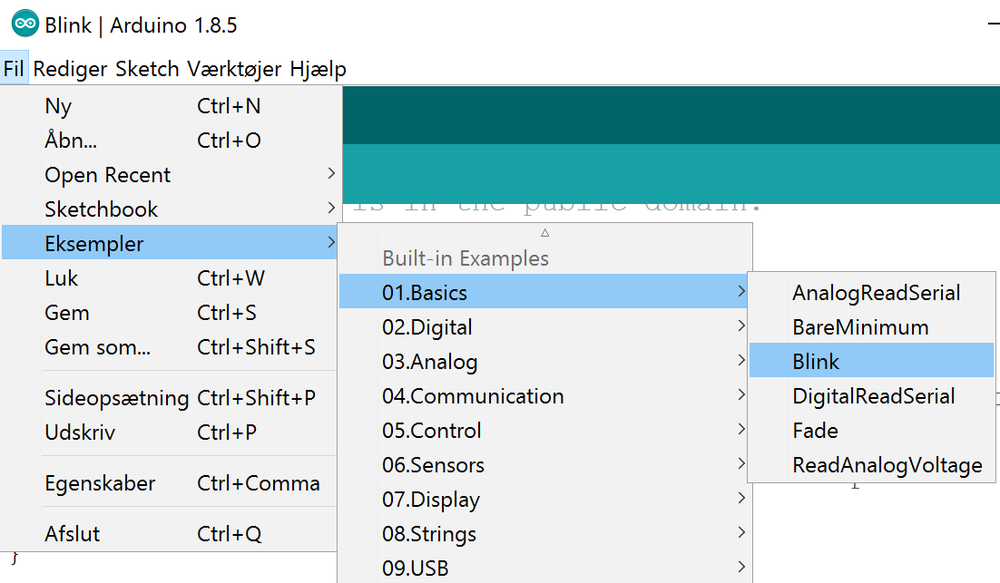Expand the 04.Communication examples submenu

(473, 397)
